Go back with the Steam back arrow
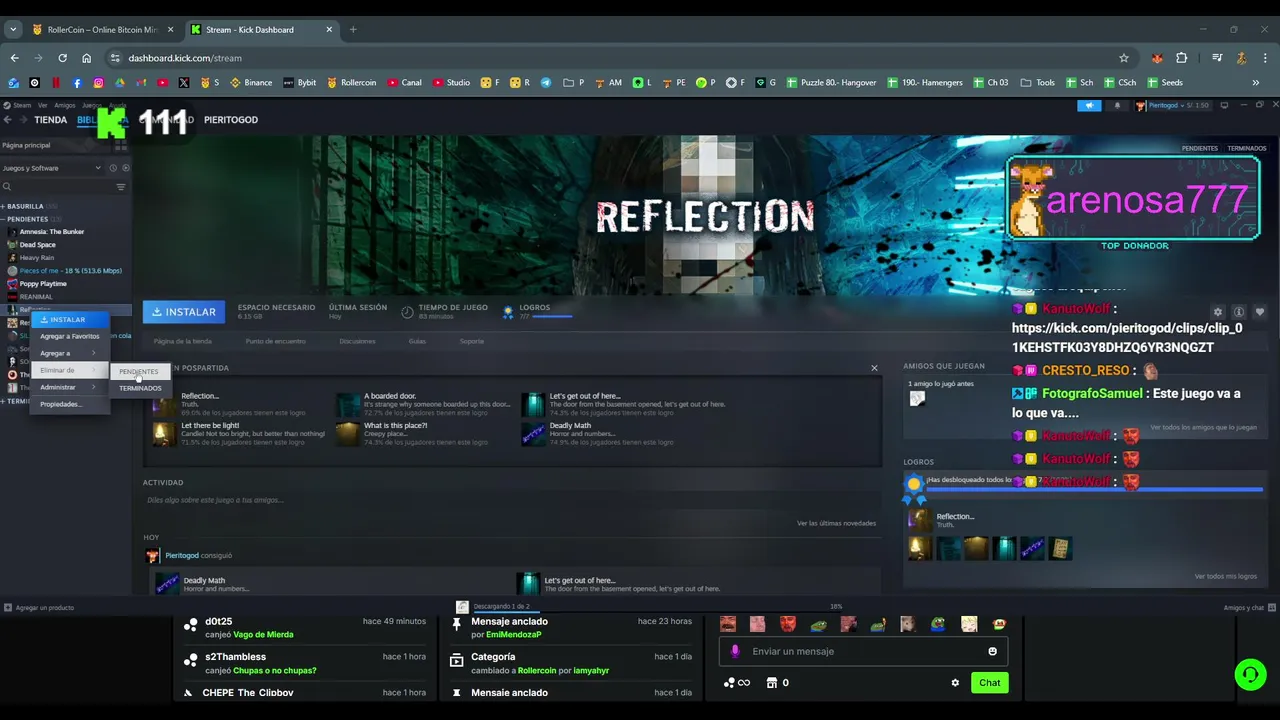Viewport: 1280px width, 720px height. coord(8,120)
